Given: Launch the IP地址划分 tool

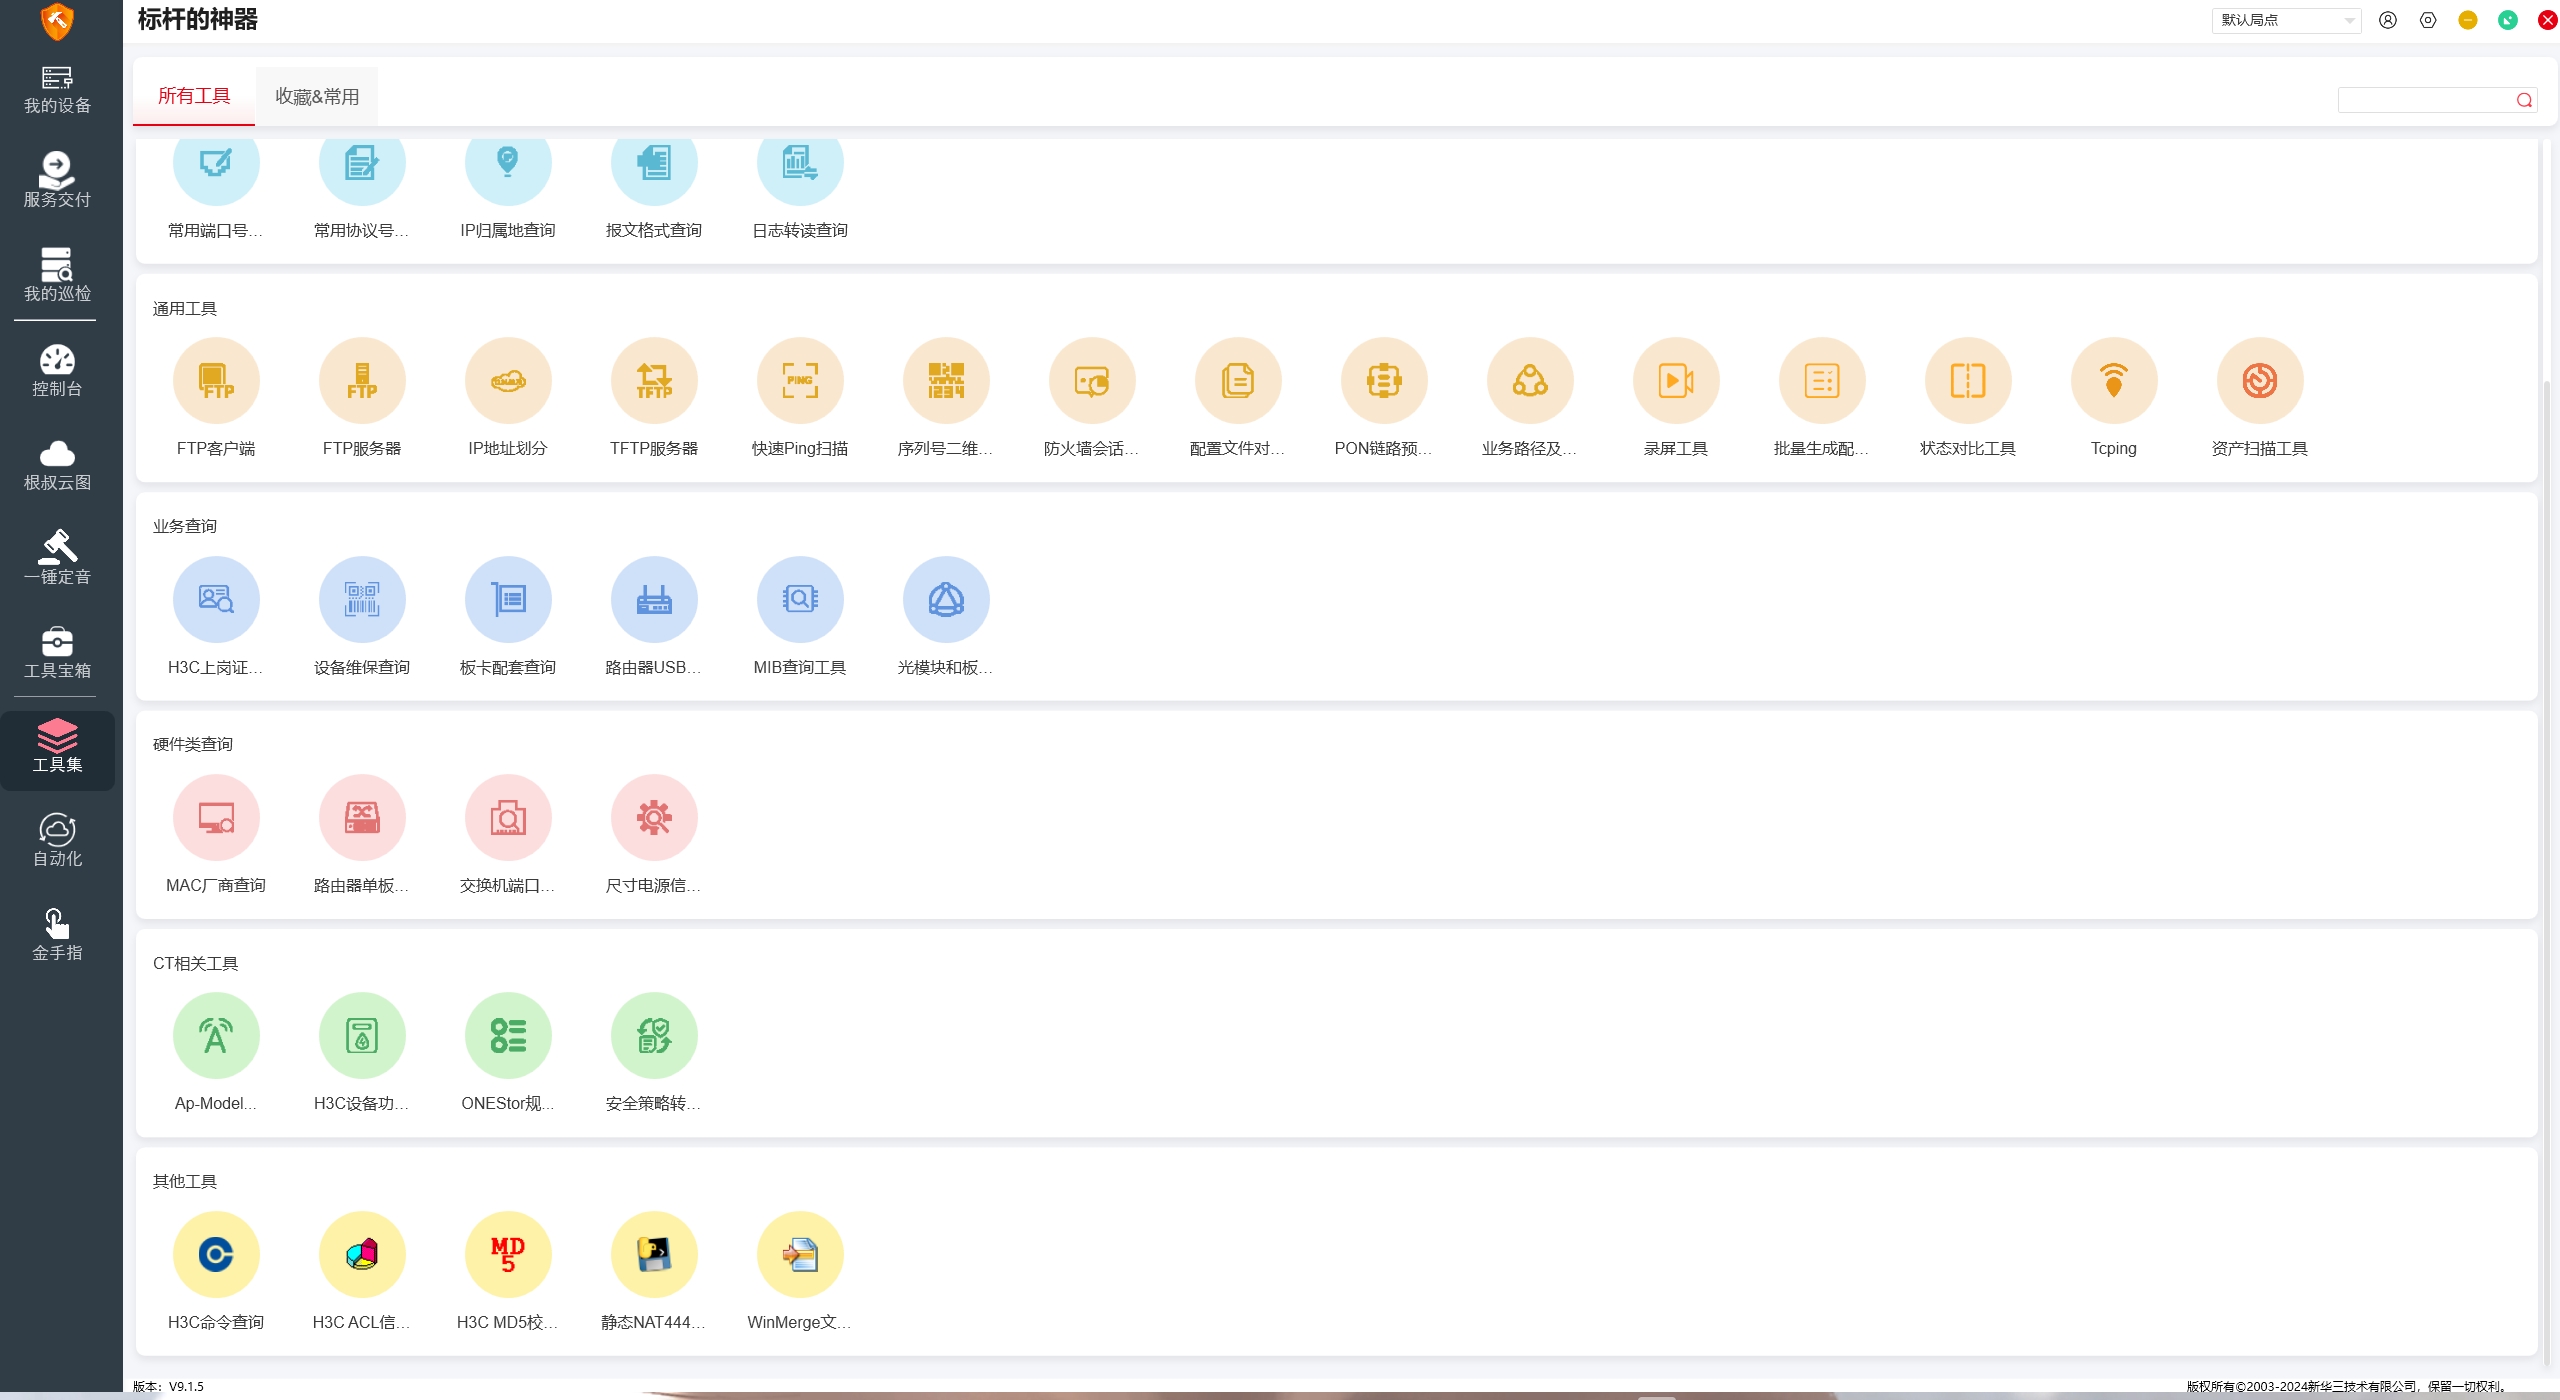Looking at the screenshot, I should [508, 381].
